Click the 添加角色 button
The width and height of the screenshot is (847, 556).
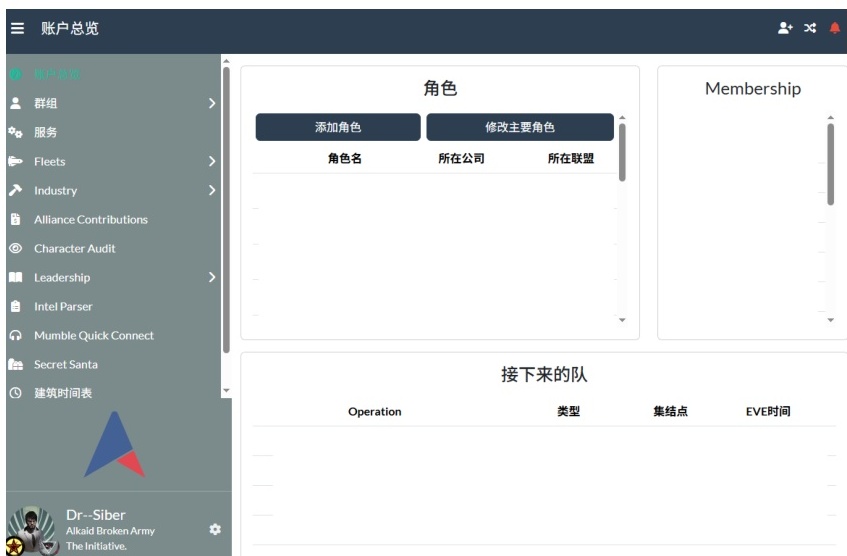pos(338,127)
